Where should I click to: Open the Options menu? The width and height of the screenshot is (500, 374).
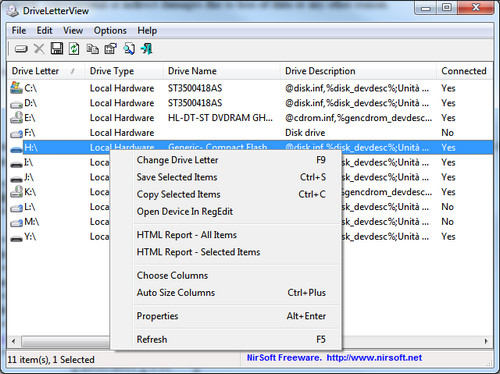[110, 31]
